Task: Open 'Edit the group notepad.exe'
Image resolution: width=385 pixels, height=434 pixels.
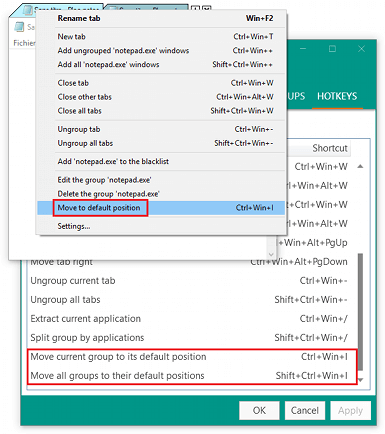Action: [161, 180]
